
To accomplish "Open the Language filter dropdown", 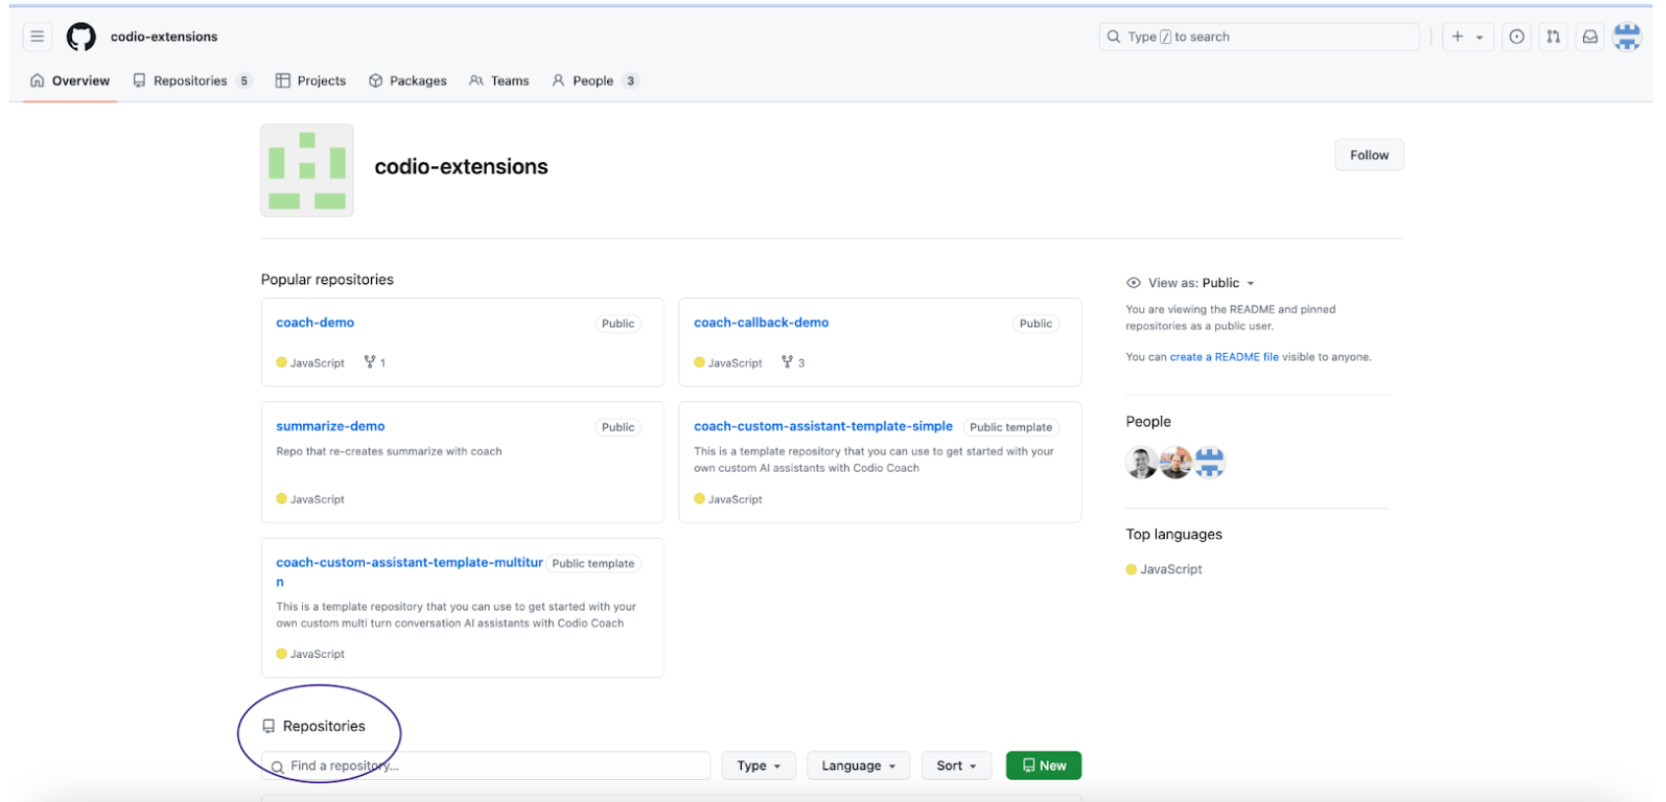I will coord(858,766).
